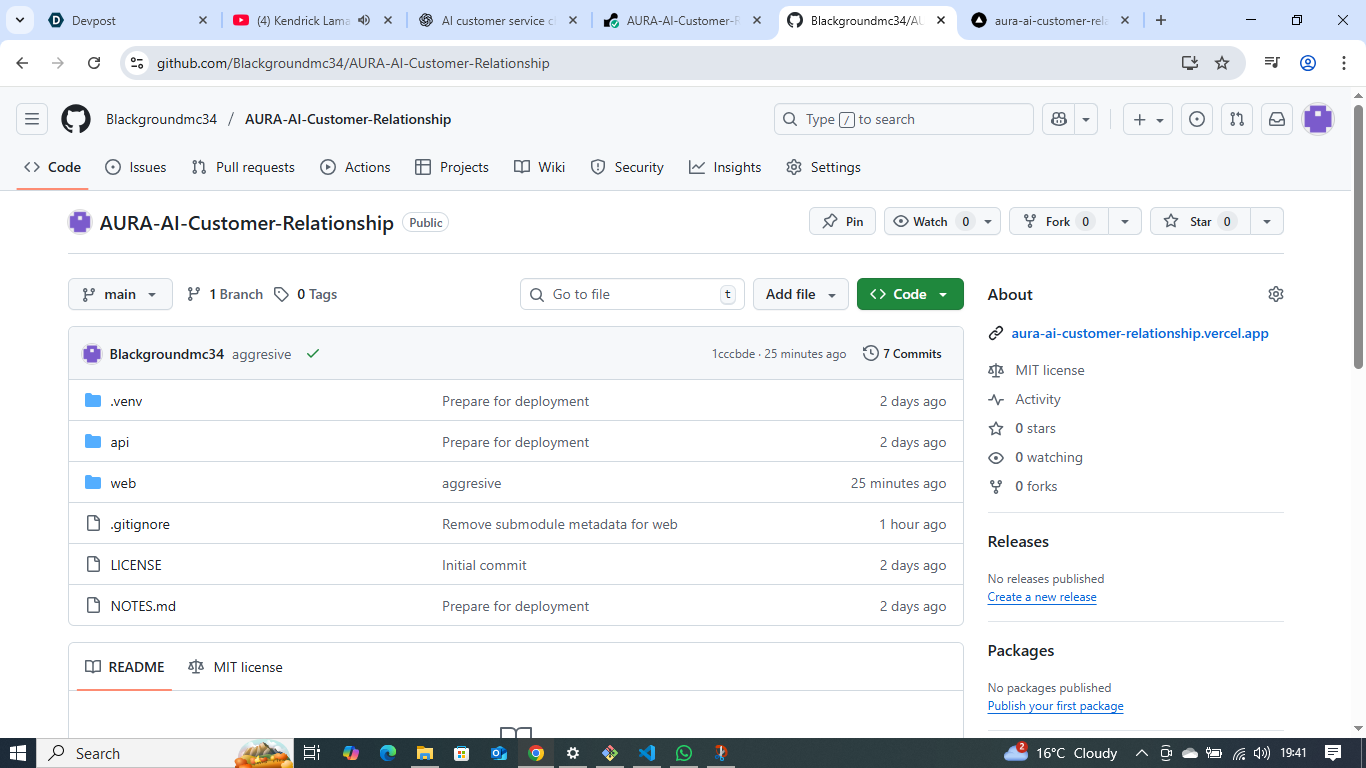This screenshot has height=768, width=1366.
Task: Open About settings gear icon
Action: point(1275,294)
